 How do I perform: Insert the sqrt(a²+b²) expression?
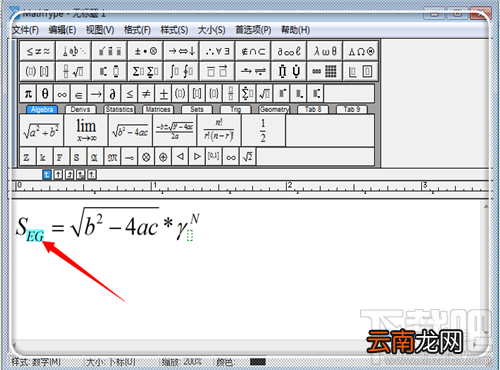click(42, 131)
